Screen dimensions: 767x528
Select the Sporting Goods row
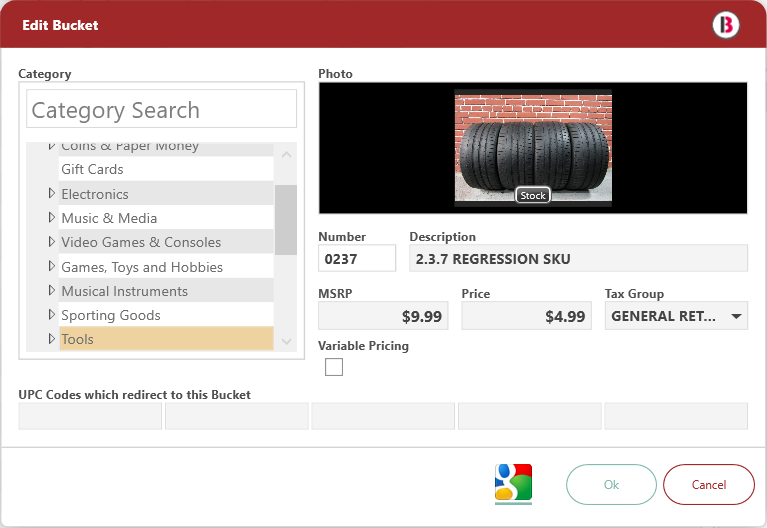(x=166, y=314)
